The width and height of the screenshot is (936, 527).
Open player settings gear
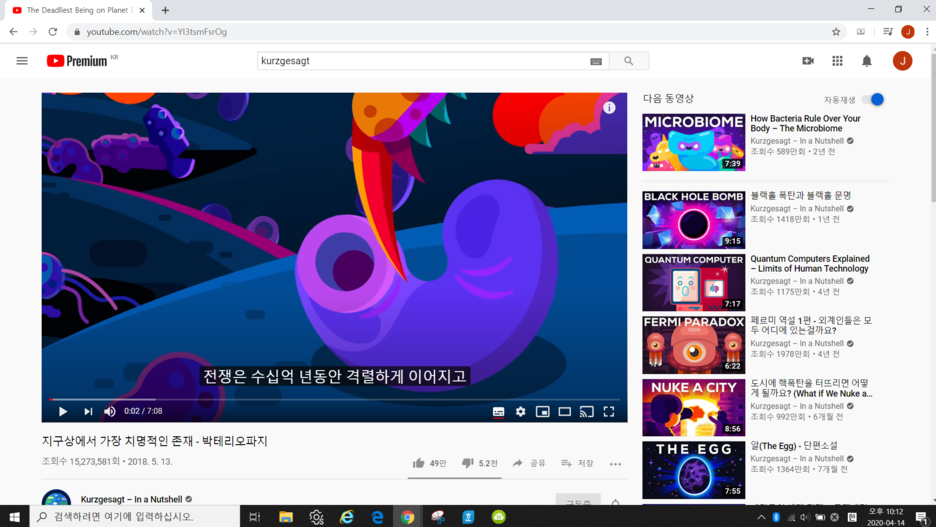[x=521, y=412]
